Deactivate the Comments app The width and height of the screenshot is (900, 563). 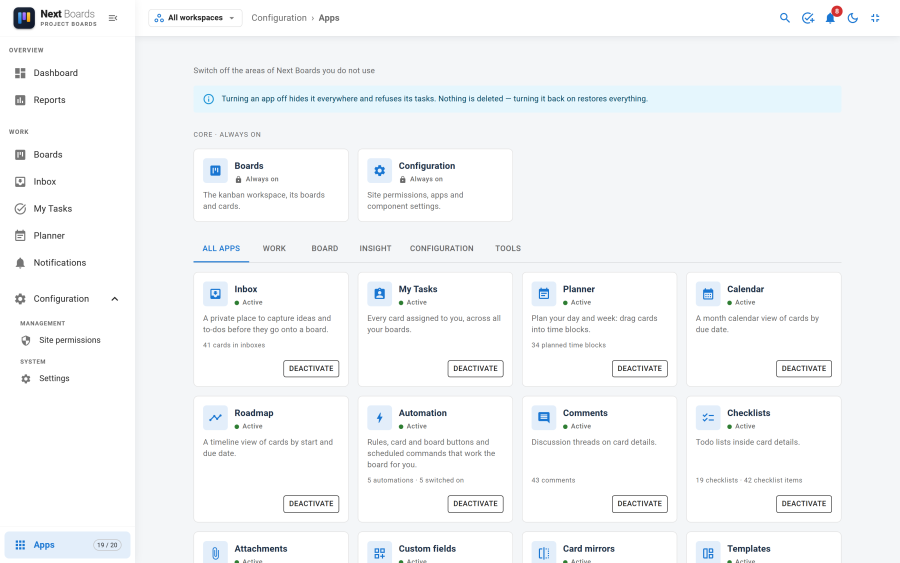pyautogui.click(x=639, y=504)
